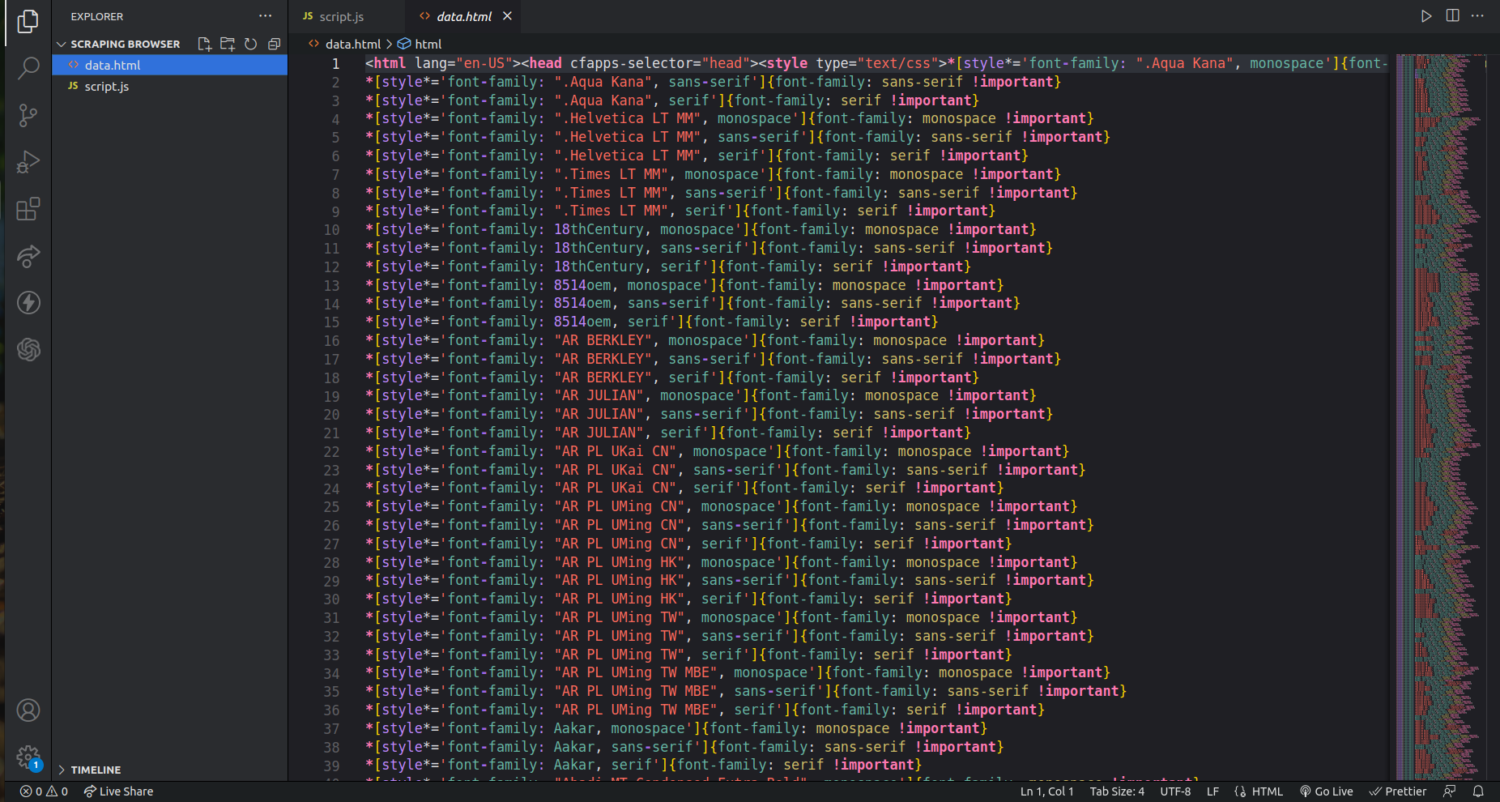Collapse all folders in Explorer

pos(274,44)
